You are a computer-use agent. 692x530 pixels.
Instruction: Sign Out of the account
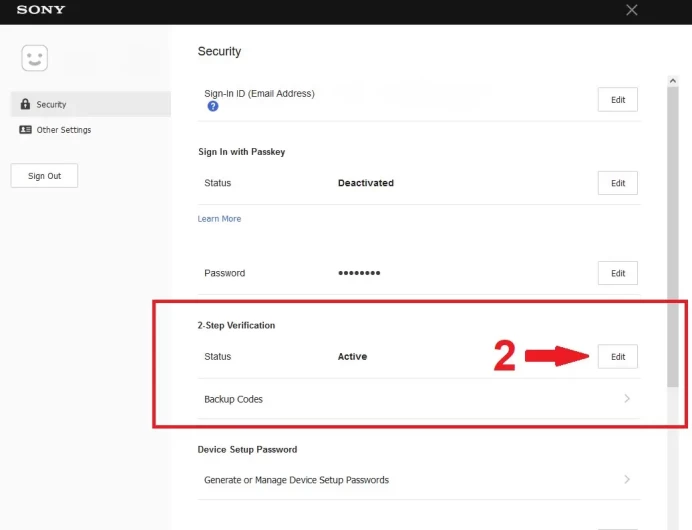point(44,176)
